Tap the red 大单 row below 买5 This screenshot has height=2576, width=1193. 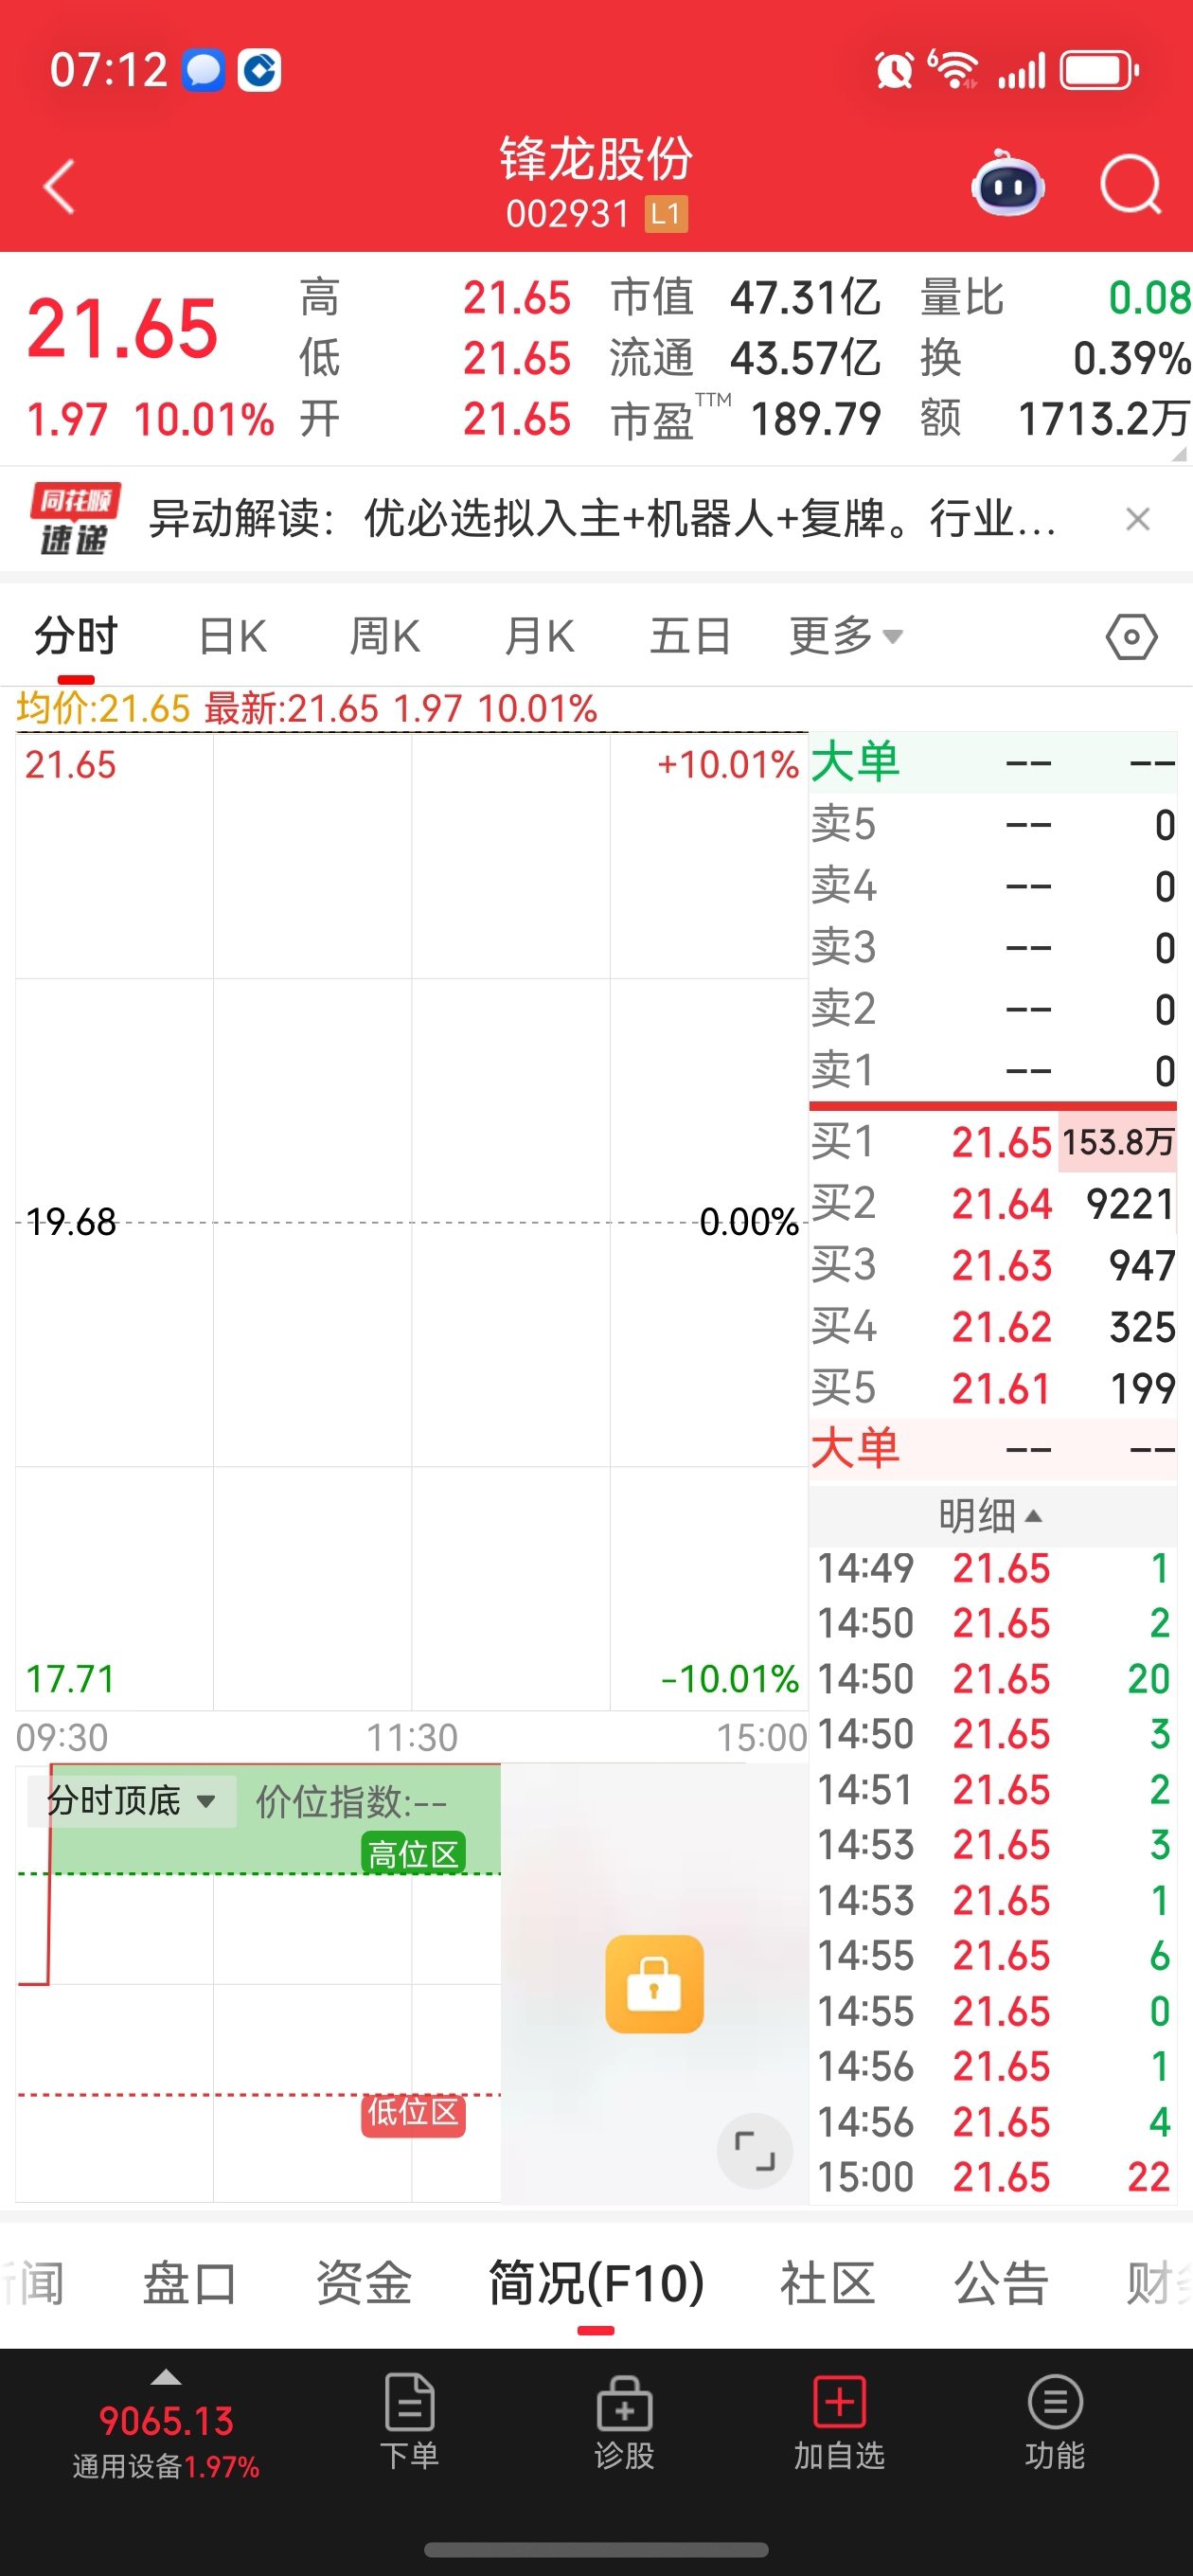[x=993, y=1449]
